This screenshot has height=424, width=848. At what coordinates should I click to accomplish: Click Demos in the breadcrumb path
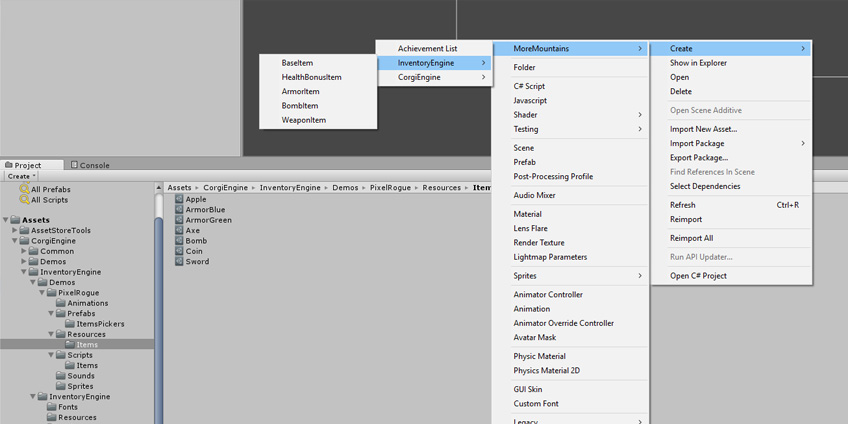(345, 188)
